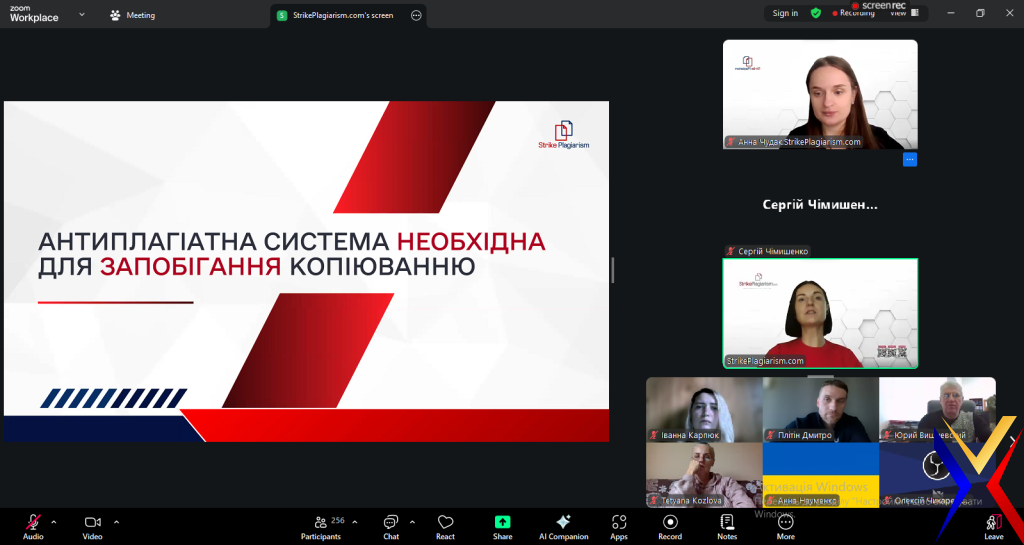
Task: Select StrikePlagiarism.com's screen tab
Action: [335, 15]
